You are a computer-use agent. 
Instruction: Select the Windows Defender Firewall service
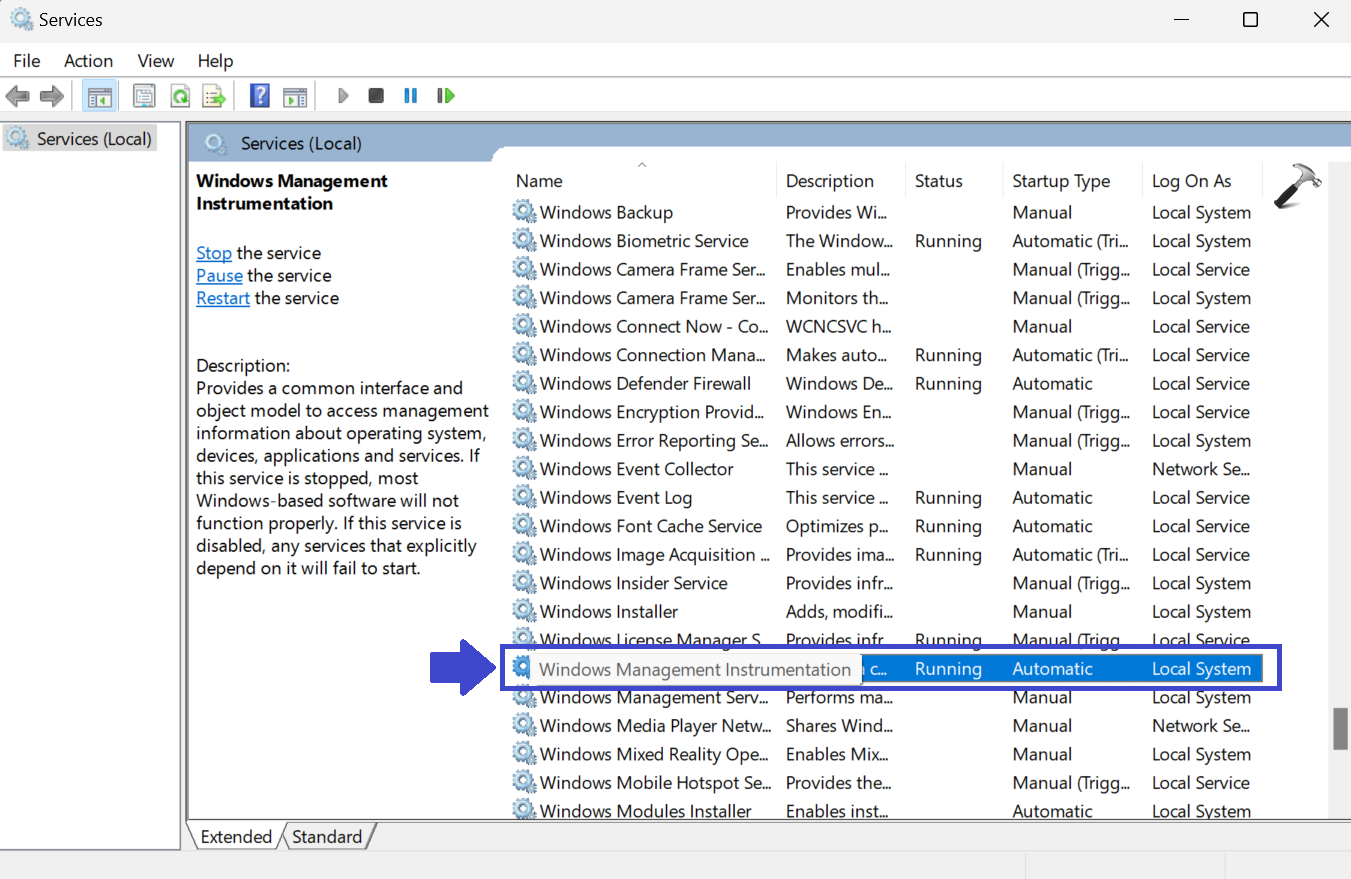[x=645, y=384]
